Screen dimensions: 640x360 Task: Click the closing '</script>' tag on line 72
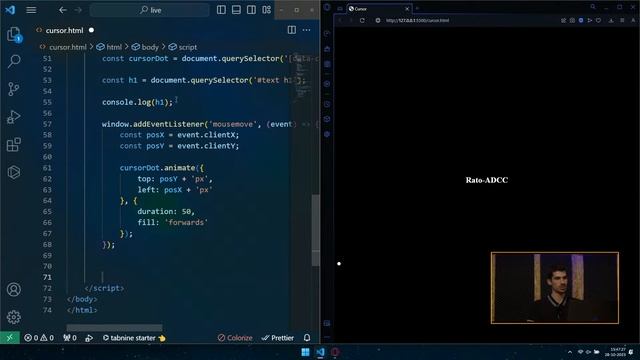pos(104,288)
